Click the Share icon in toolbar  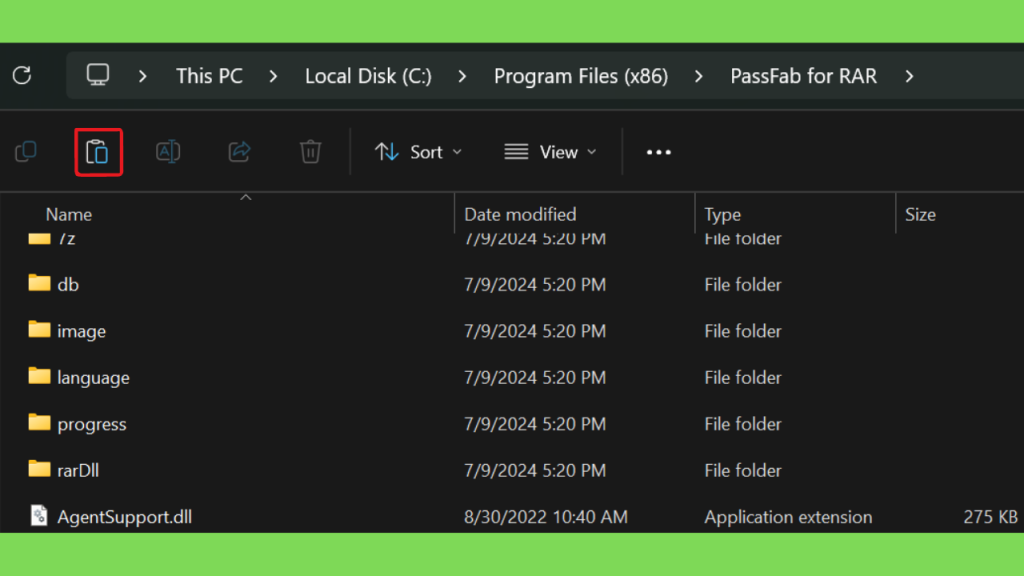[239, 152]
